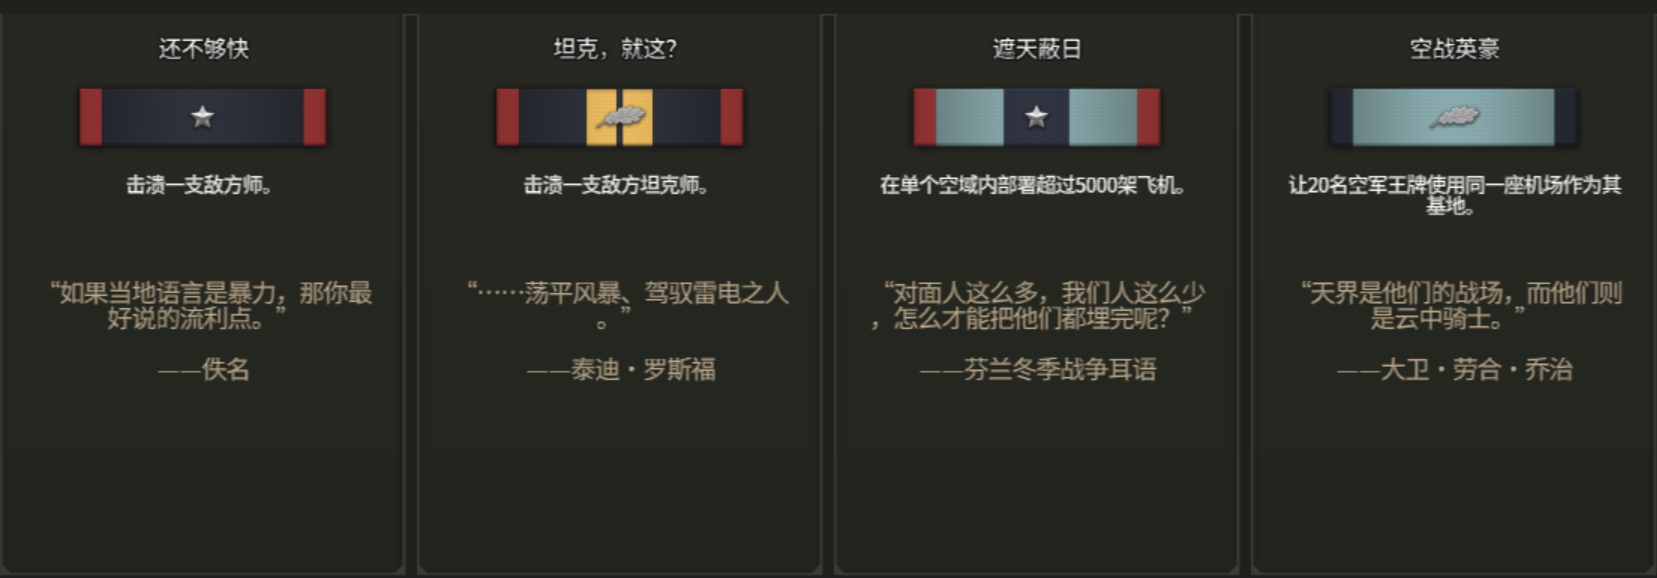Click the 还不够快 achievement title

pyautogui.click(x=203, y=48)
